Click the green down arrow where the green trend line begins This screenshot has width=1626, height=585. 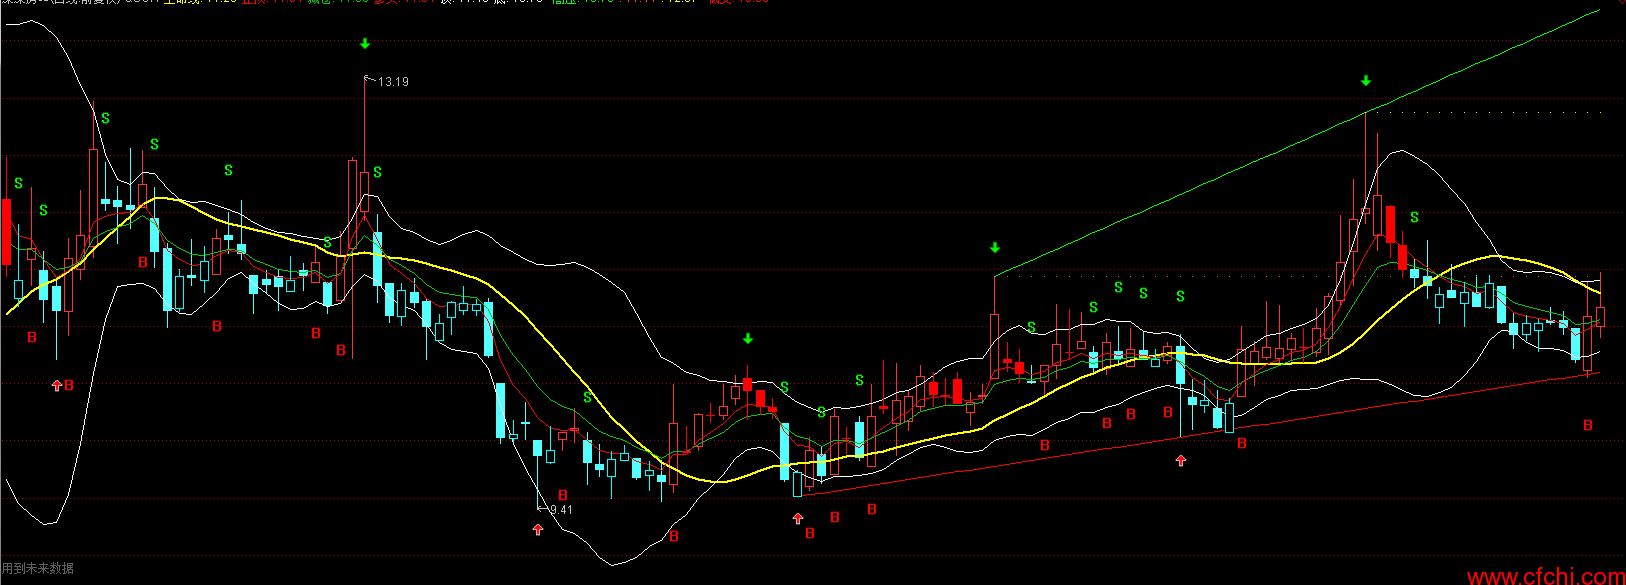click(995, 247)
